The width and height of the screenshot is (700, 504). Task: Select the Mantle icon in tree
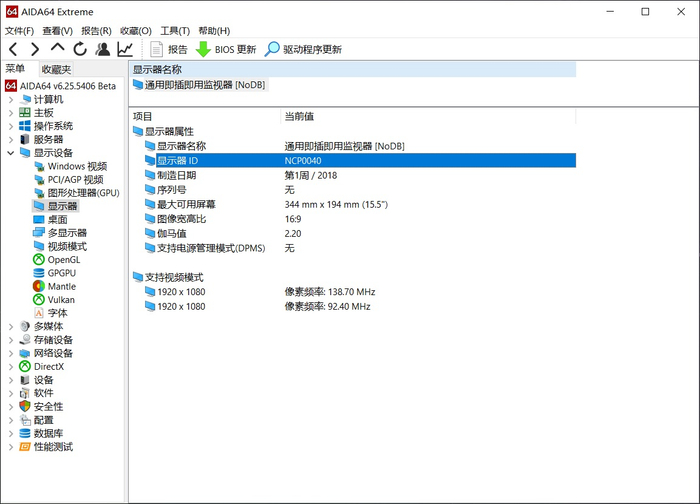click(x=39, y=286)
